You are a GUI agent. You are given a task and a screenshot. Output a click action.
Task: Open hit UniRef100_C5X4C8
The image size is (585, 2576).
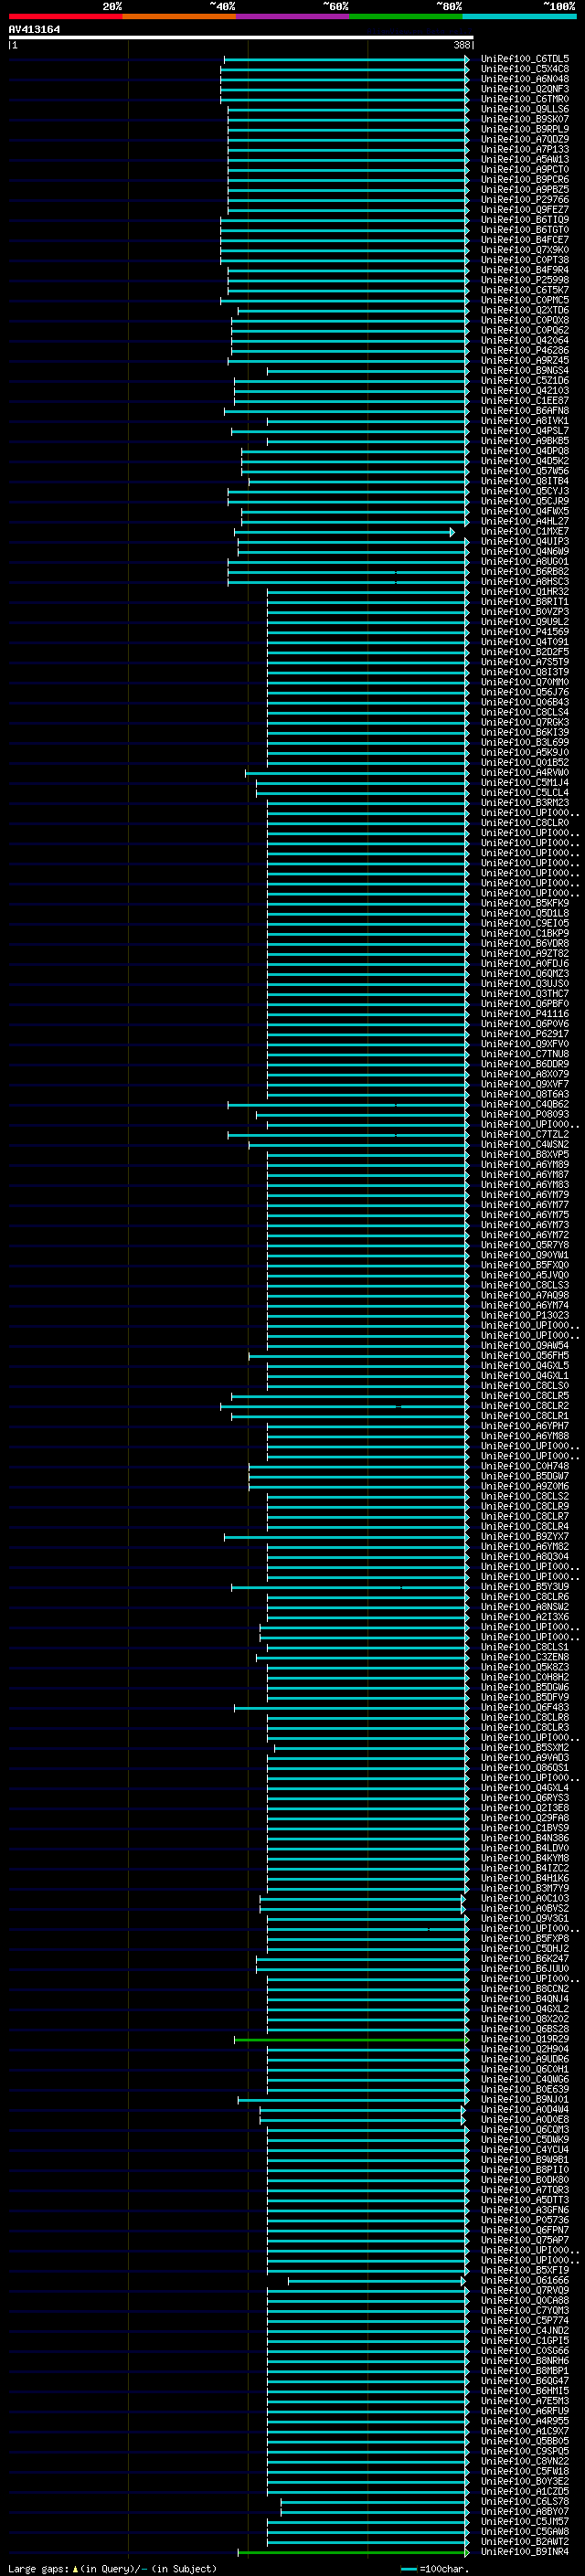(x=524, y=69)
